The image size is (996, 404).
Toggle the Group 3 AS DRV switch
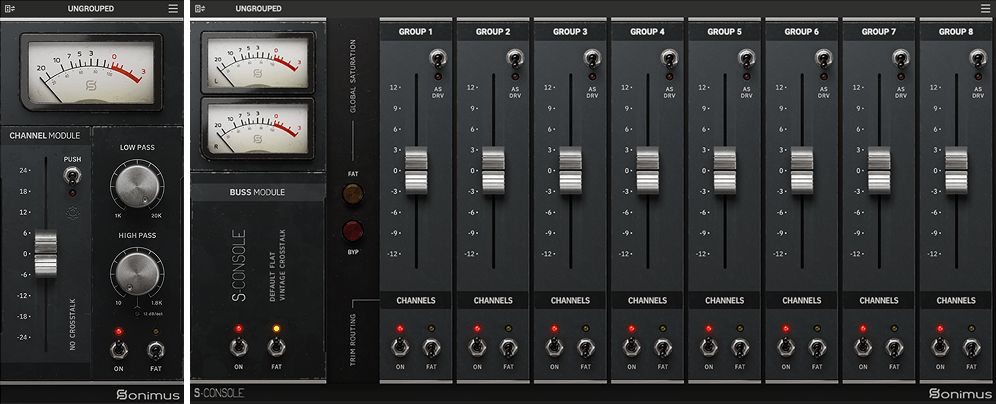click(591, 59)
